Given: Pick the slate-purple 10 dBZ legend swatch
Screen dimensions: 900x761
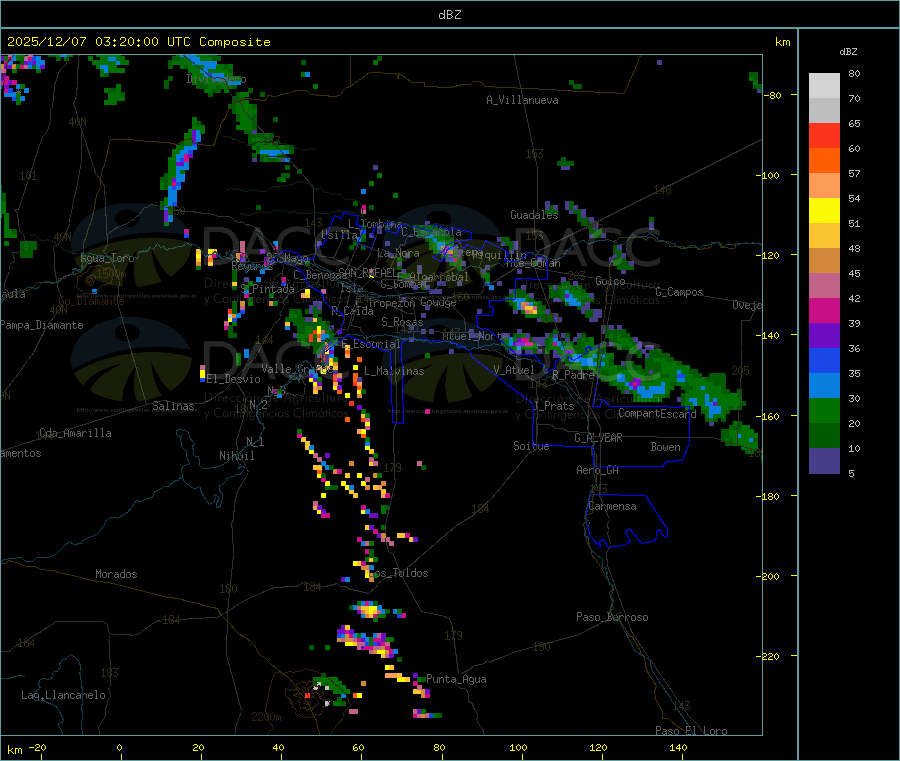Looking at the screenshot, I should point(824,461).
